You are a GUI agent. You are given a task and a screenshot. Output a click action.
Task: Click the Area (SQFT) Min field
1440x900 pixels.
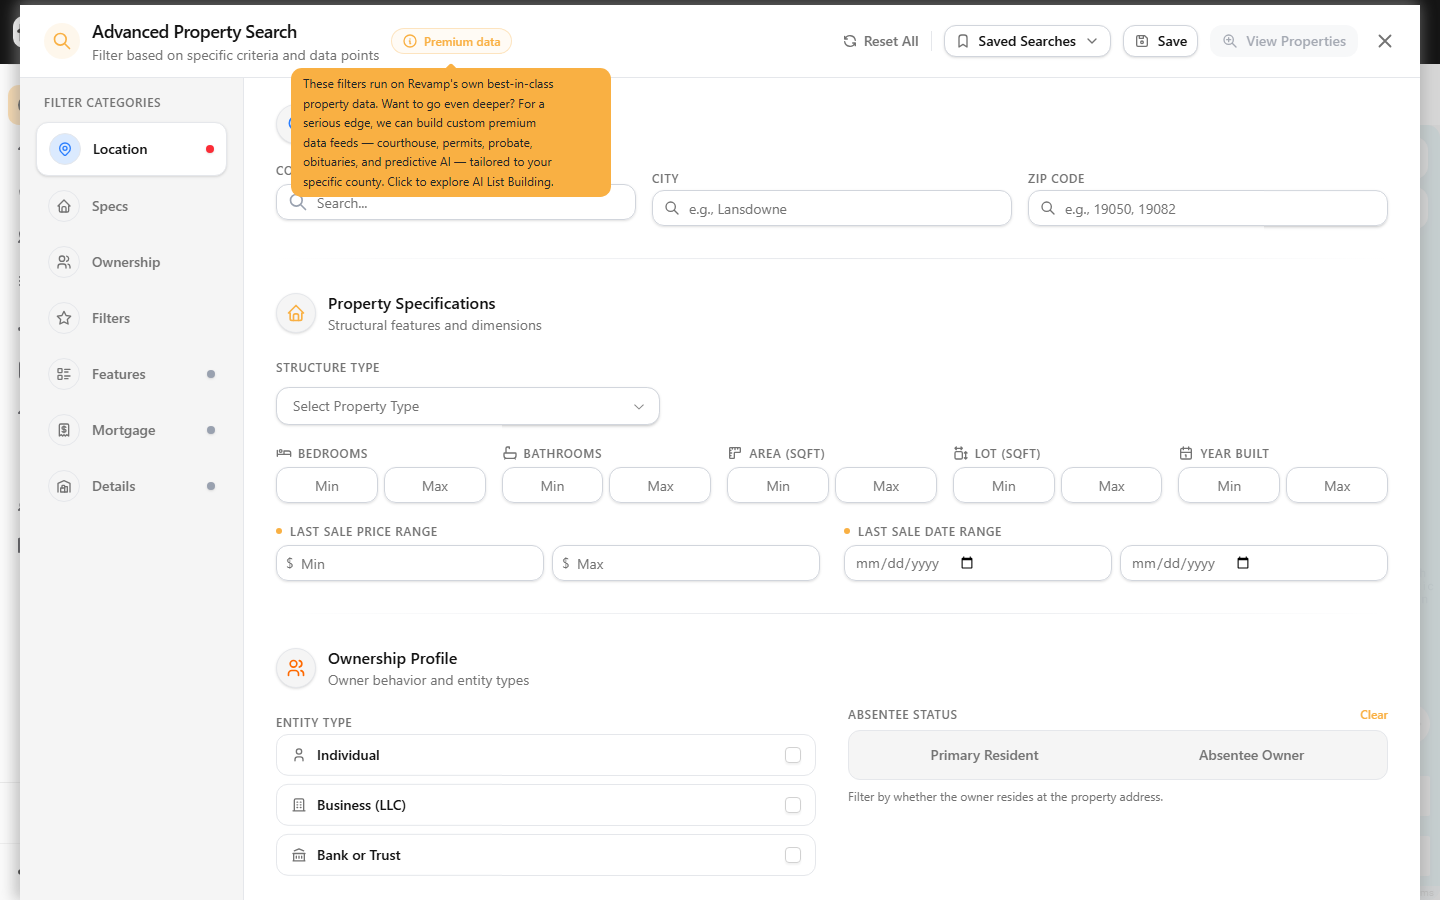tap(778, 486)
